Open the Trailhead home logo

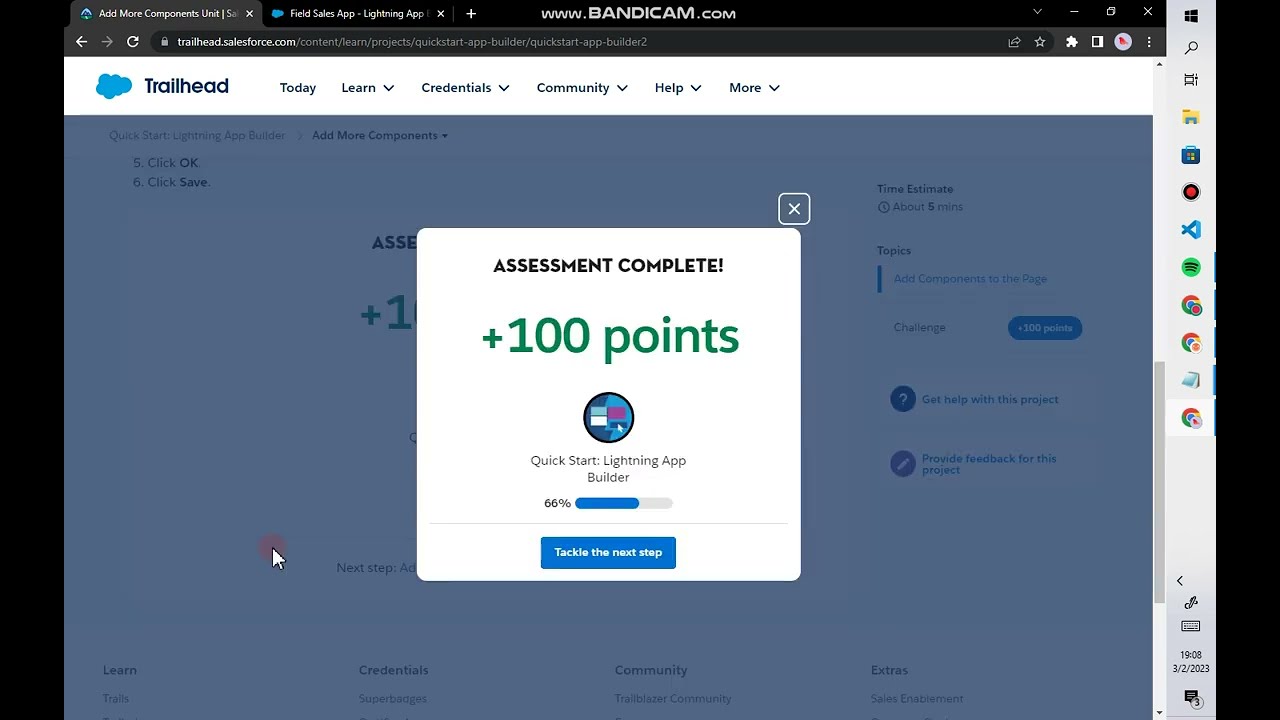(162, 86)
